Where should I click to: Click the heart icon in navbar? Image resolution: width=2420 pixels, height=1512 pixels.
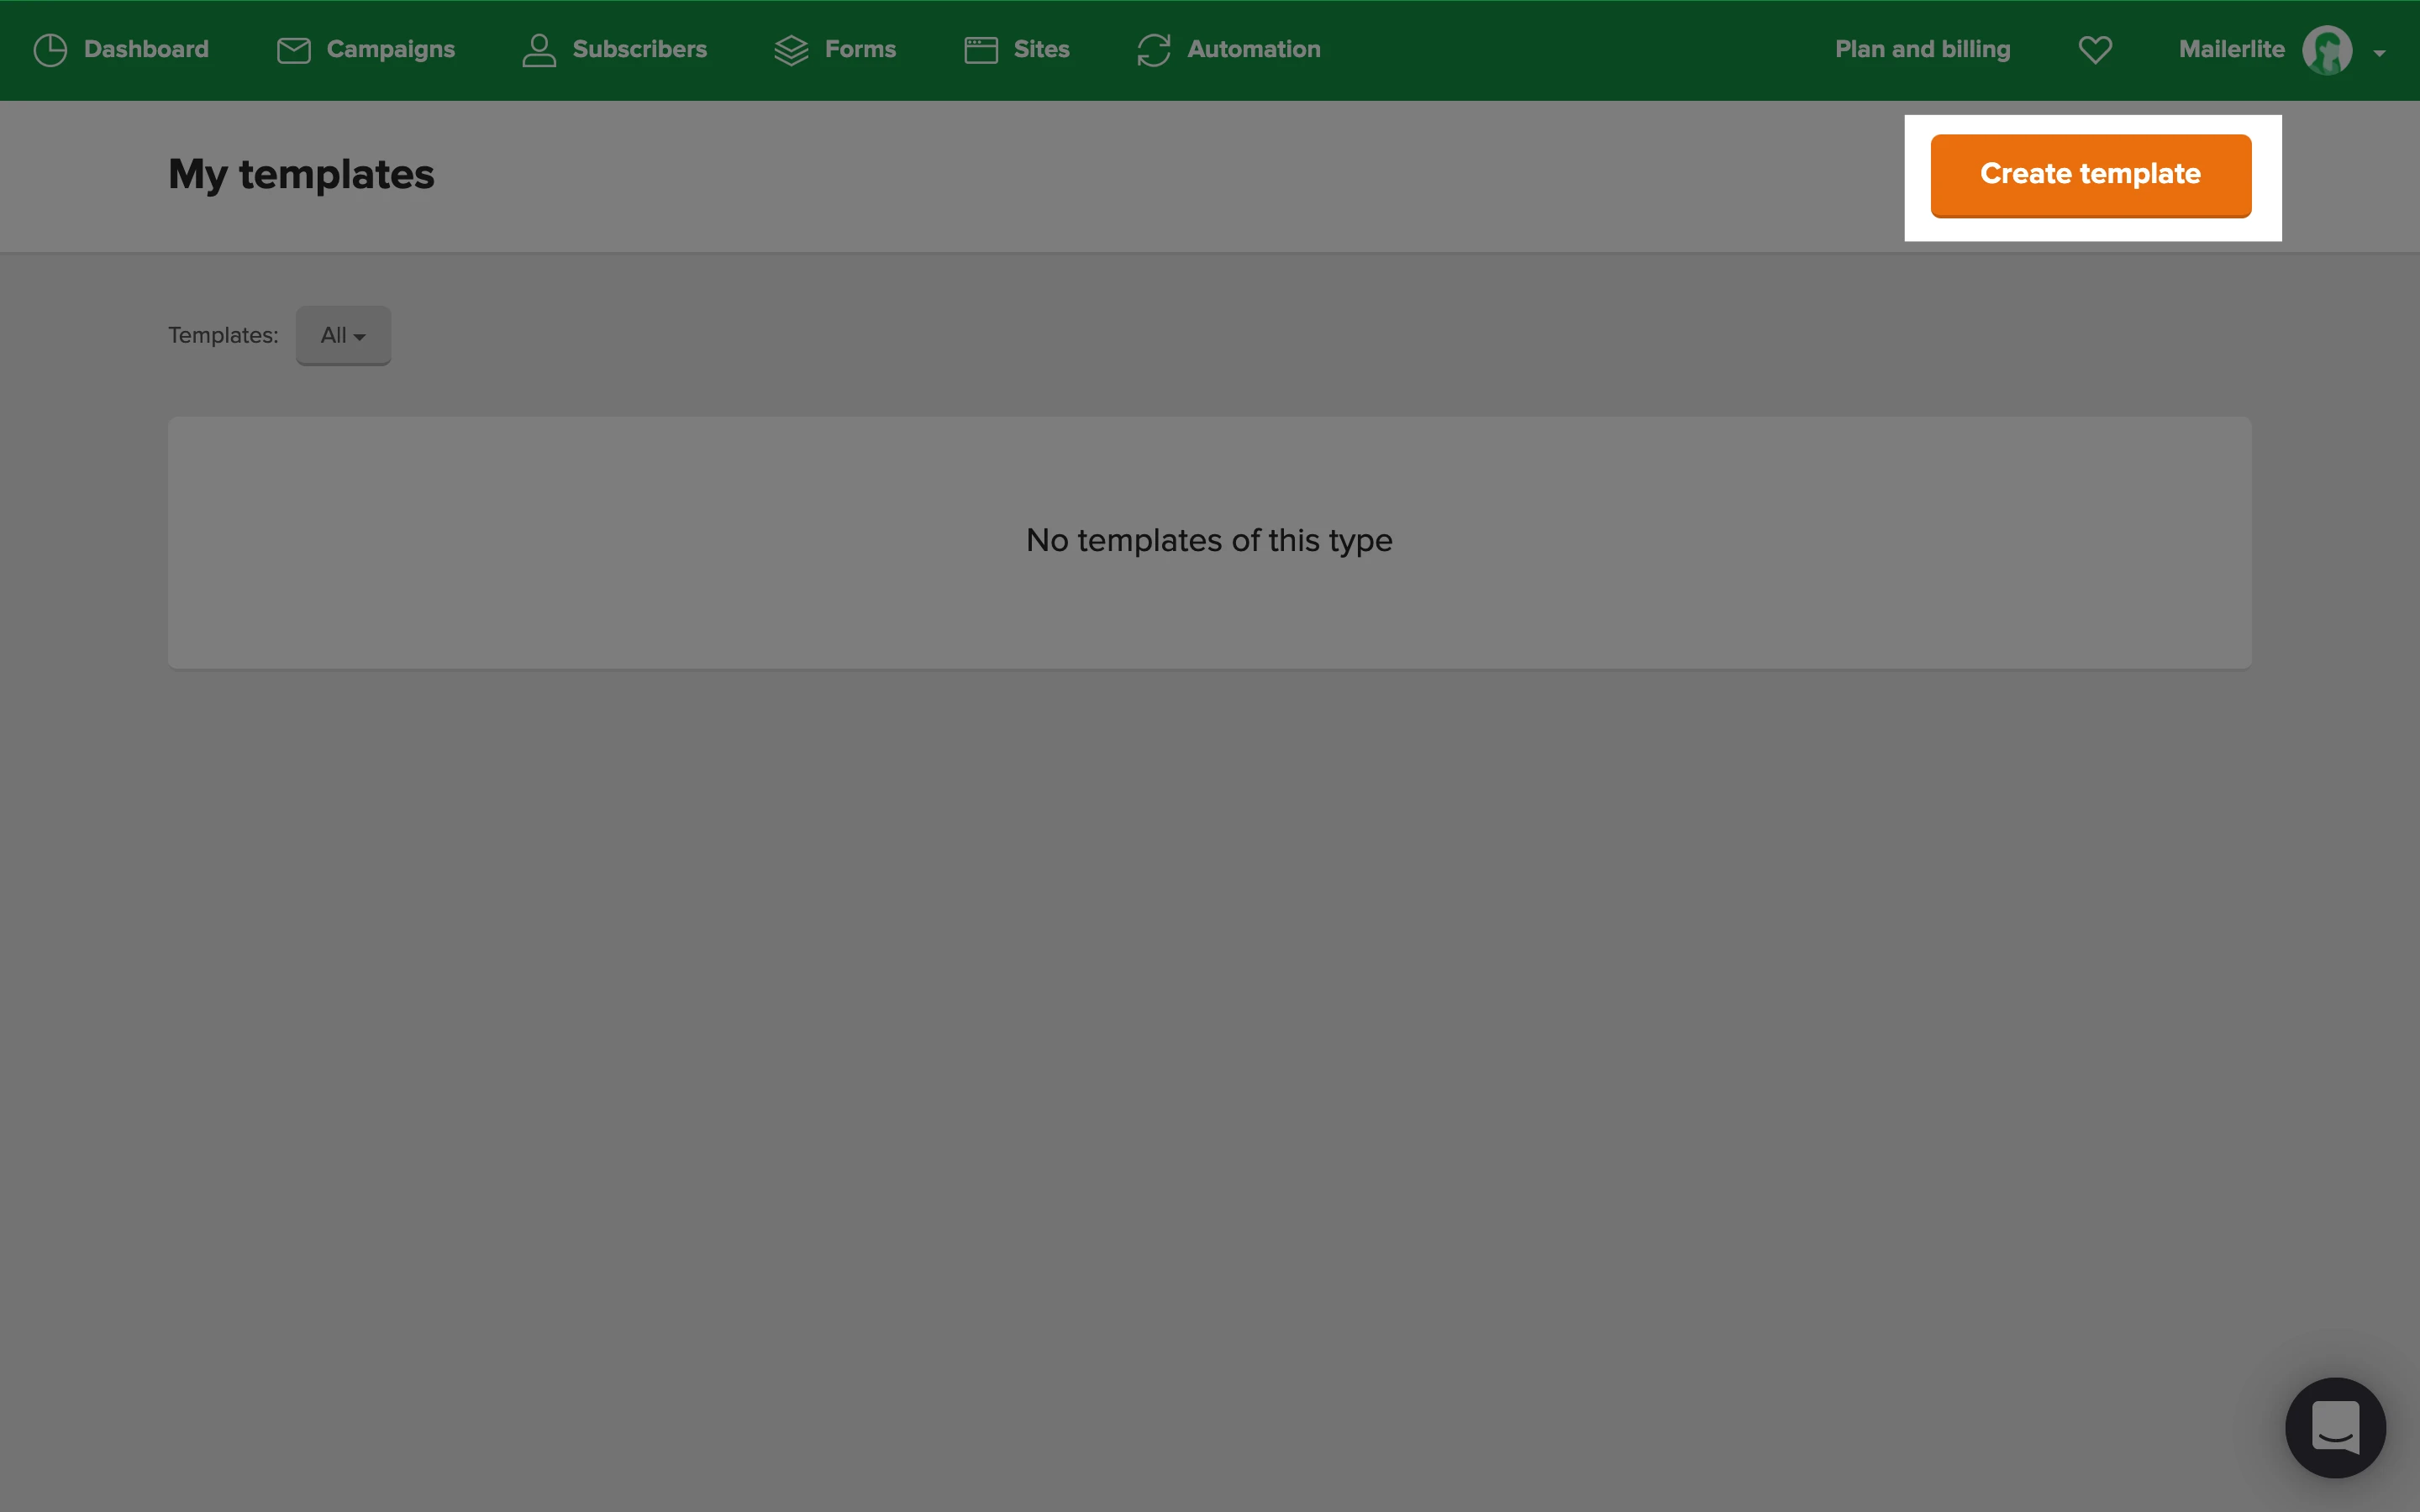click(2095, 50)
